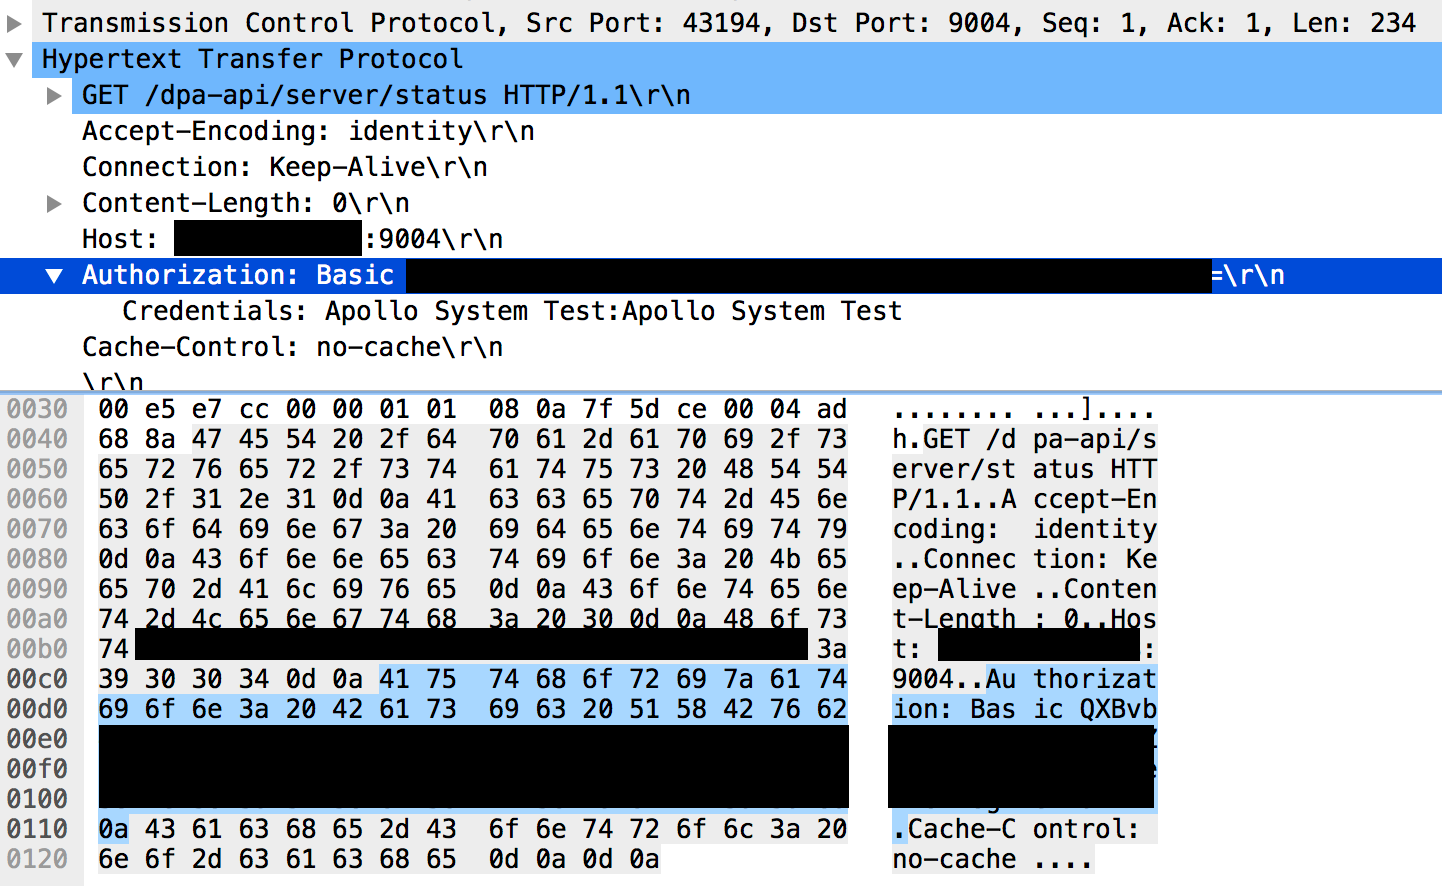Screen dimensions: 1442x886
Task: Click the Content-Length: 0 text
Action: click(x=246, y=204)
